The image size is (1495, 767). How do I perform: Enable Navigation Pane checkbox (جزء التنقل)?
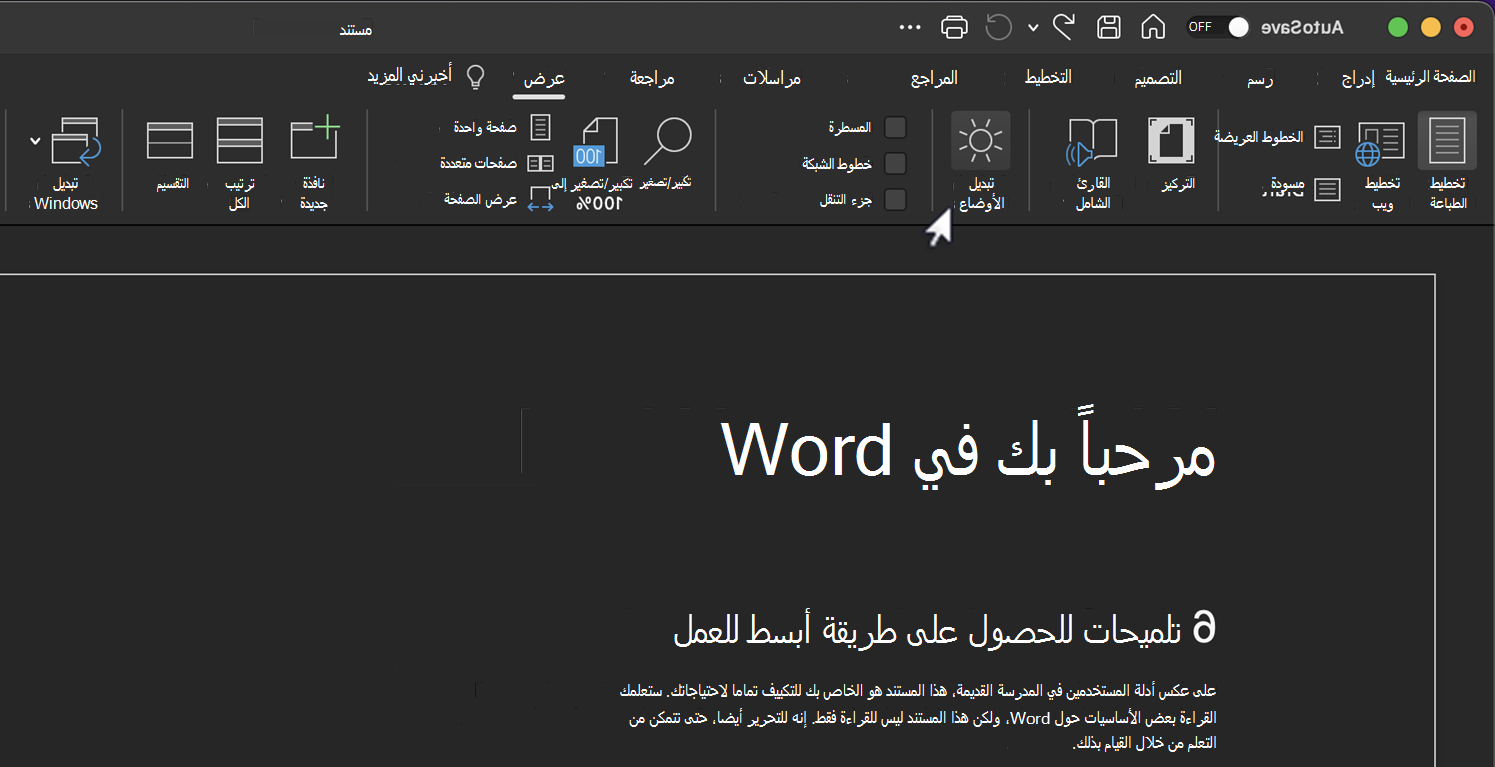click(895, 199)
